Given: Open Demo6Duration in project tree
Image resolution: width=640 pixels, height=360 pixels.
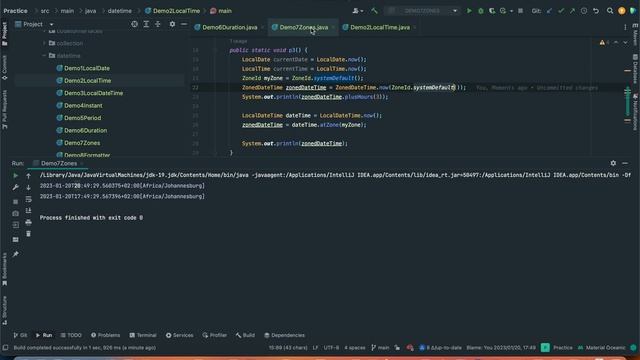Looking at the screenshot, I should coord(86,130).
